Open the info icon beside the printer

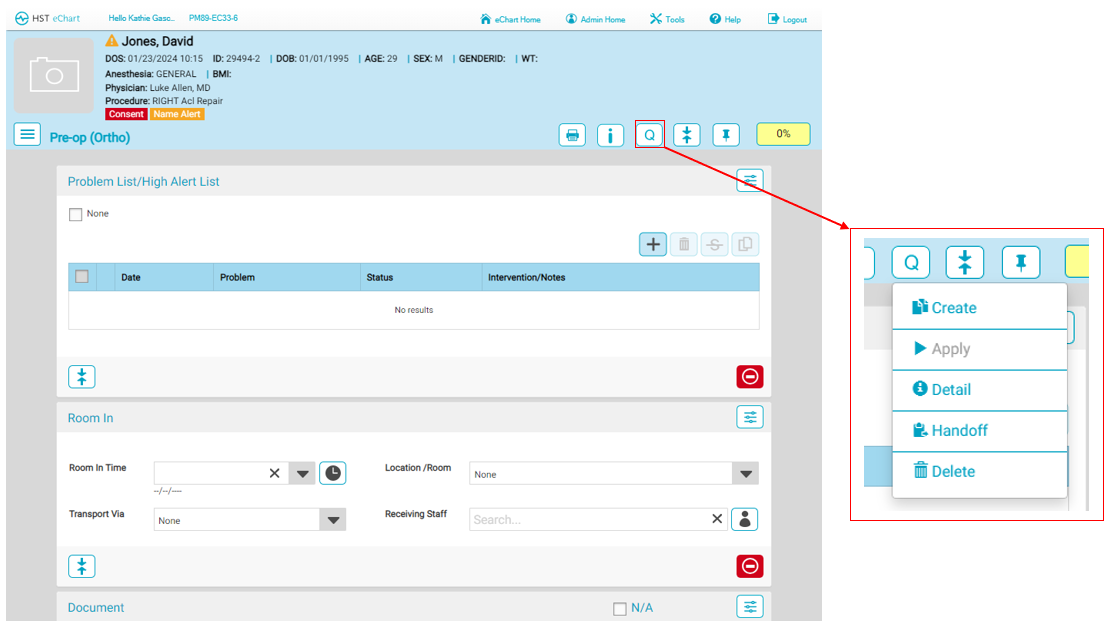tap(610, 135)
